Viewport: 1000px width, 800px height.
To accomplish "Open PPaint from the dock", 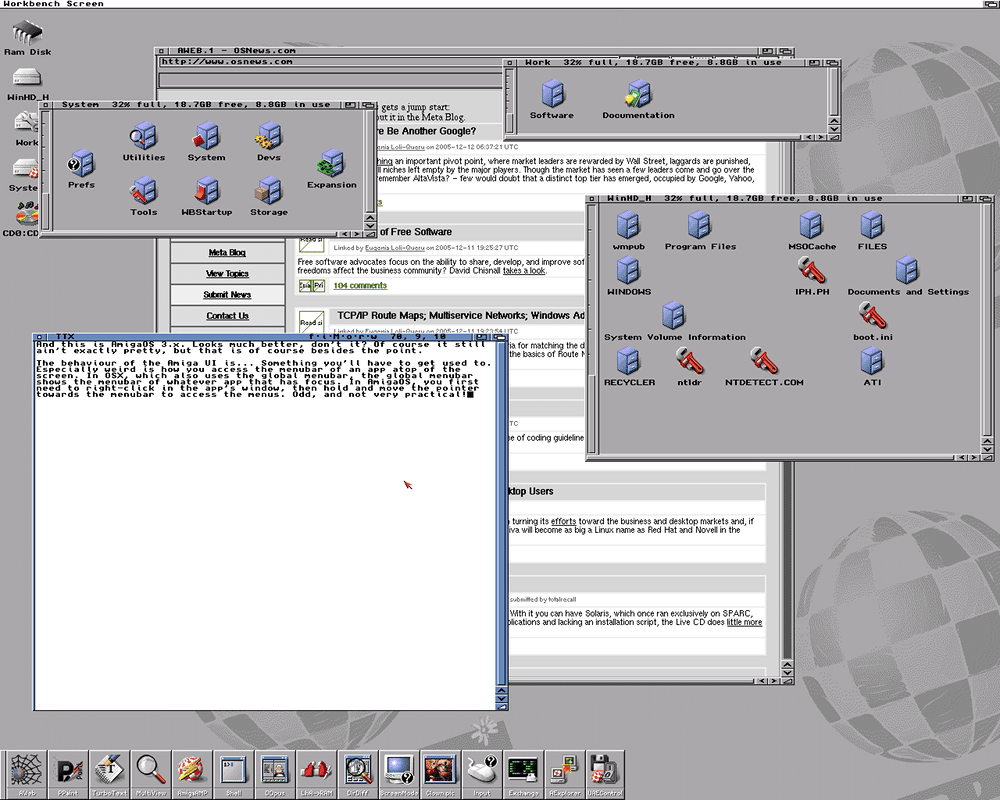I will [x=68, y=774].
